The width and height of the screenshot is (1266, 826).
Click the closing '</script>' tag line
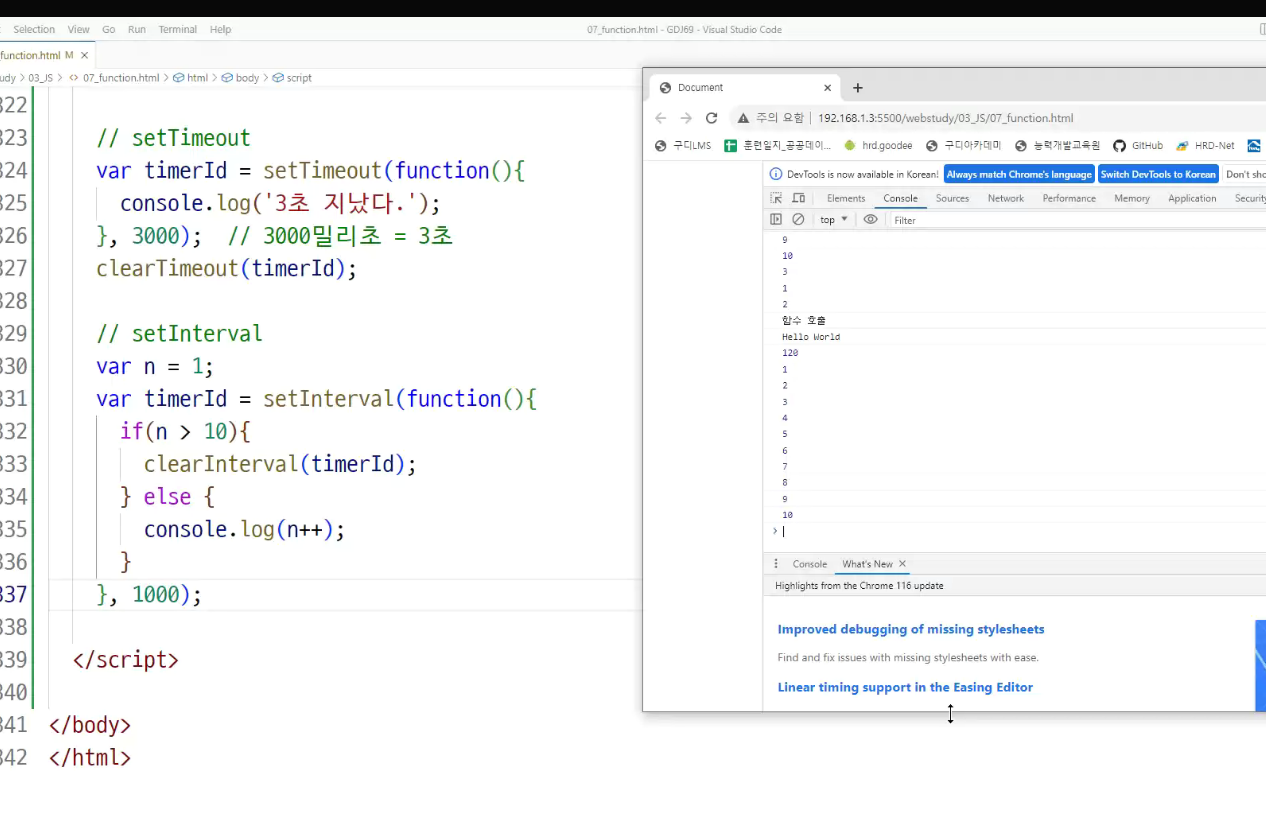126,660
